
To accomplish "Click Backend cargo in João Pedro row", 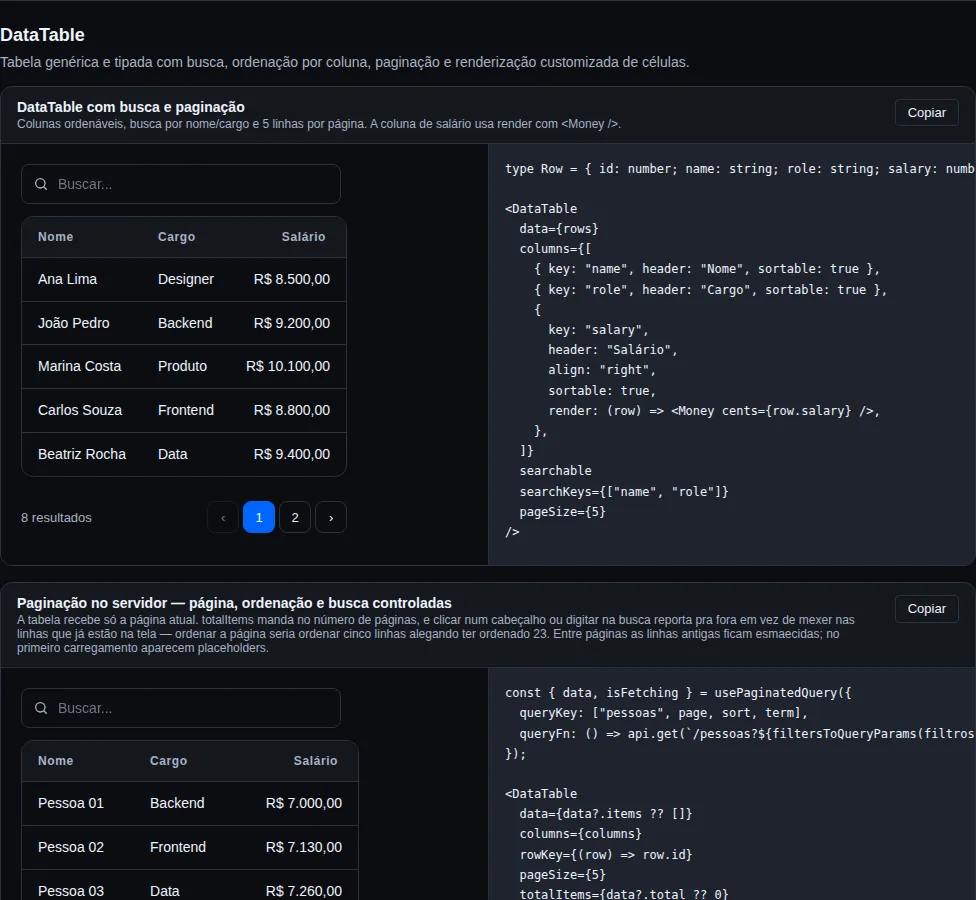I will (x=185, y=323).
